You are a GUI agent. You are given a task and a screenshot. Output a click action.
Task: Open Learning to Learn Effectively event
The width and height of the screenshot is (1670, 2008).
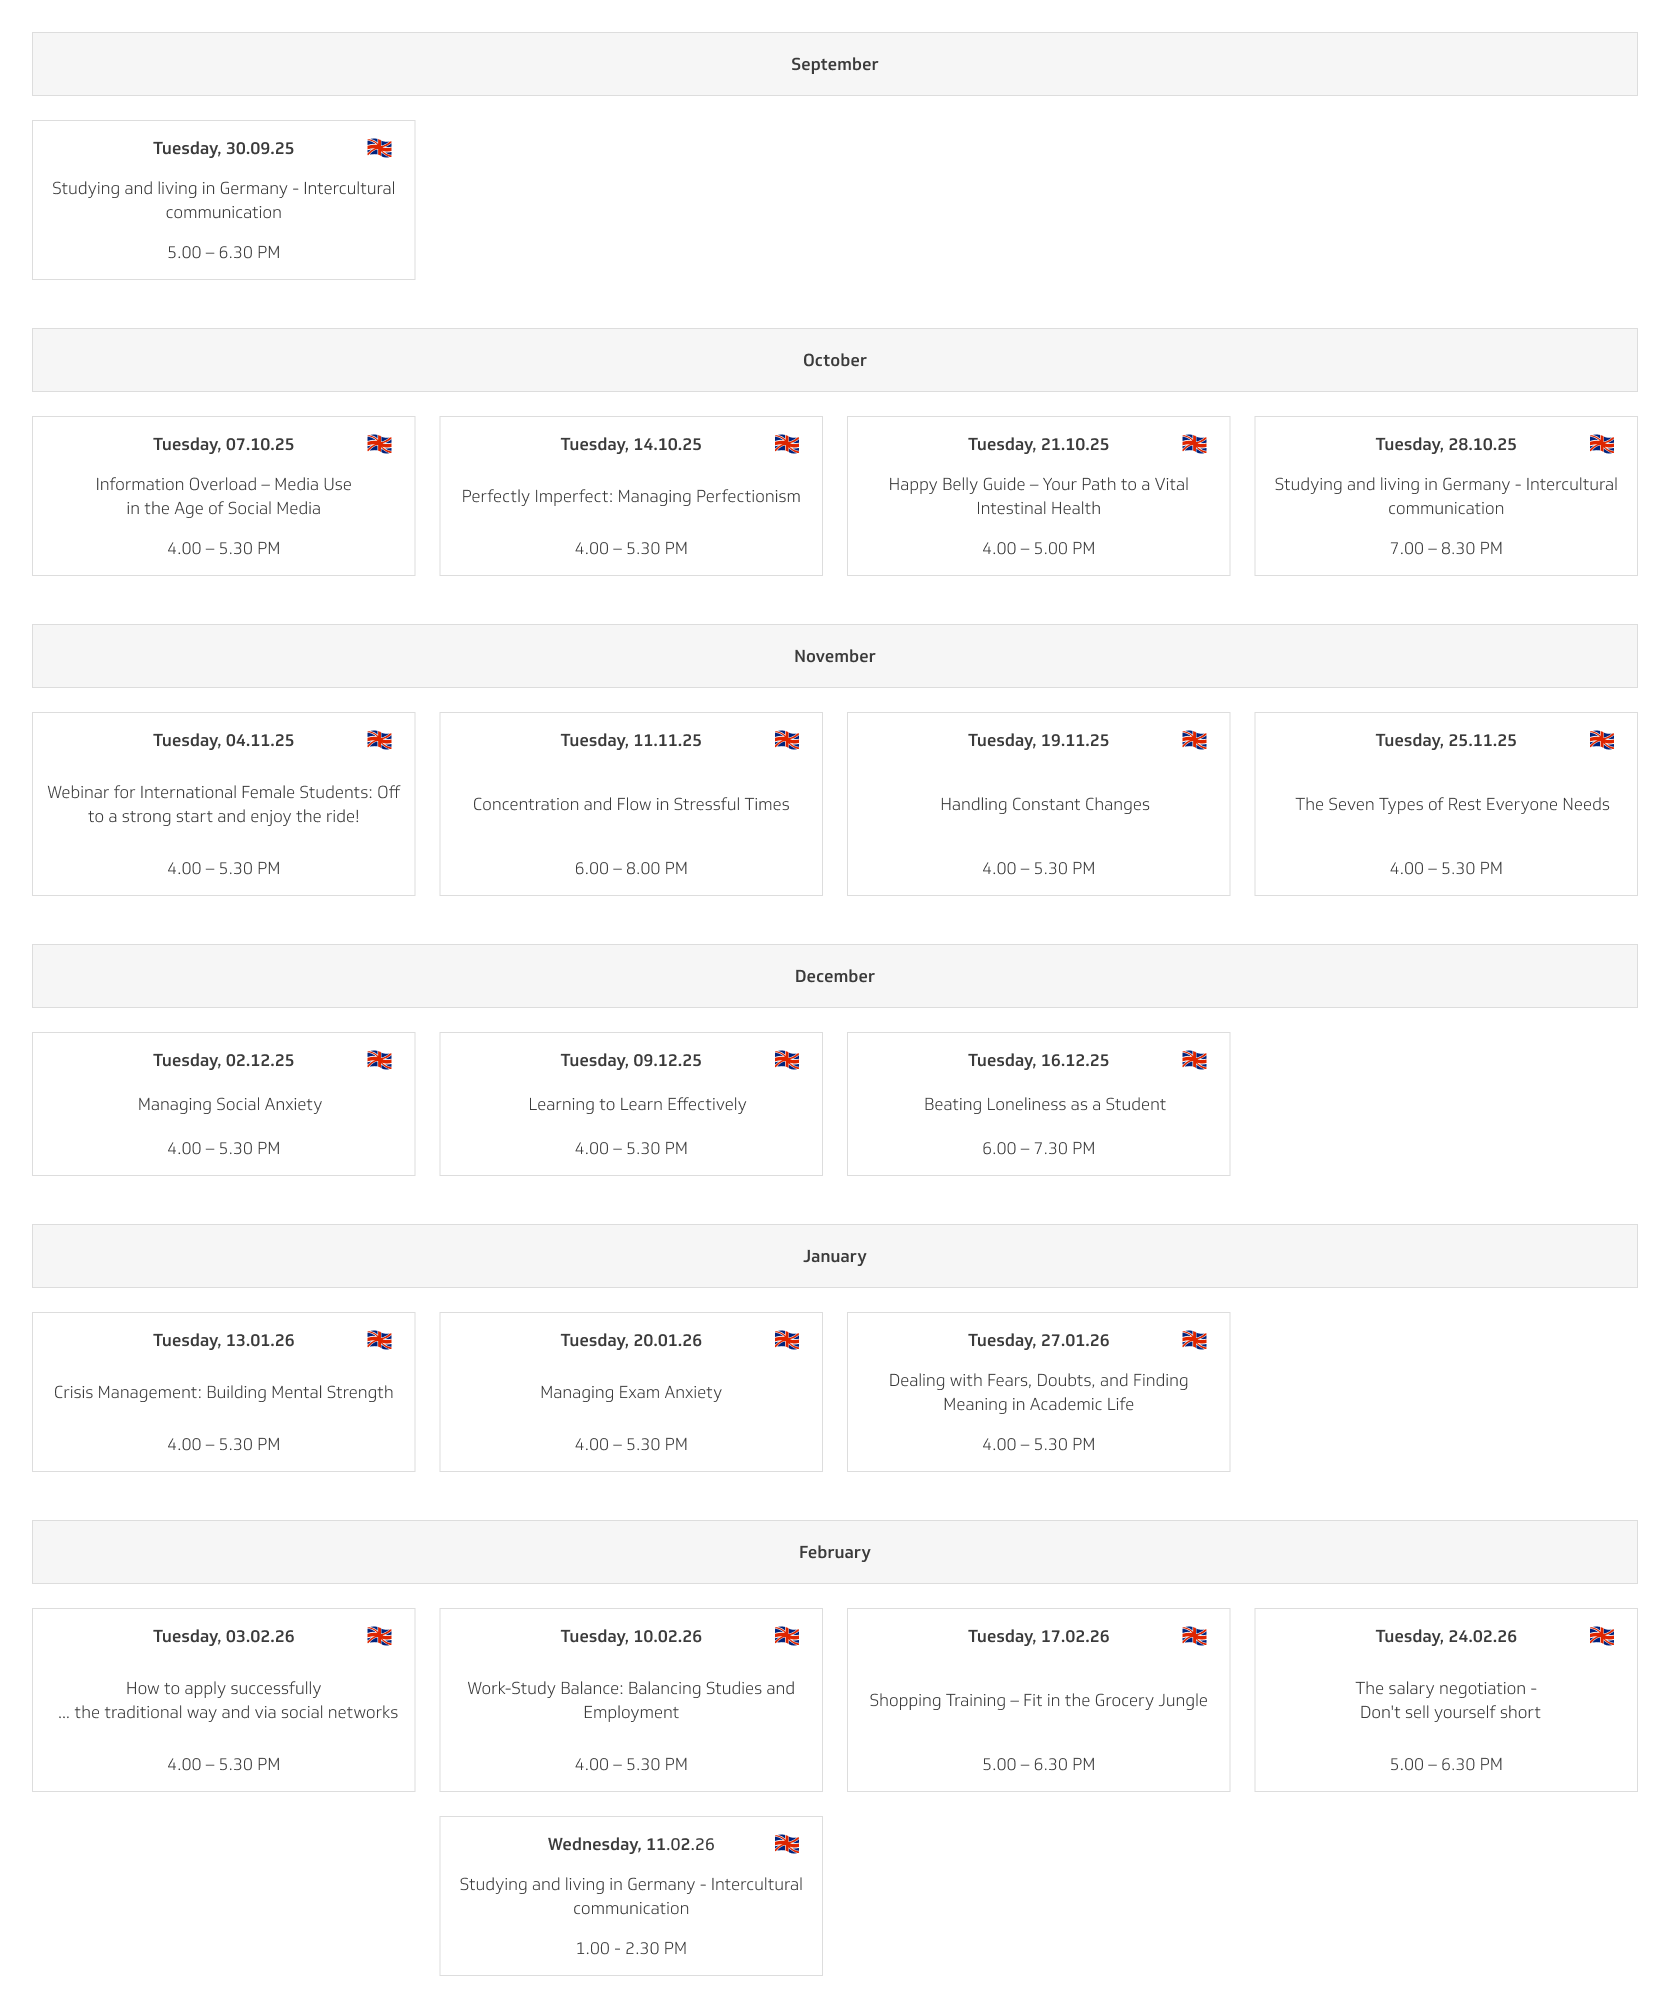click(631, 1104)
